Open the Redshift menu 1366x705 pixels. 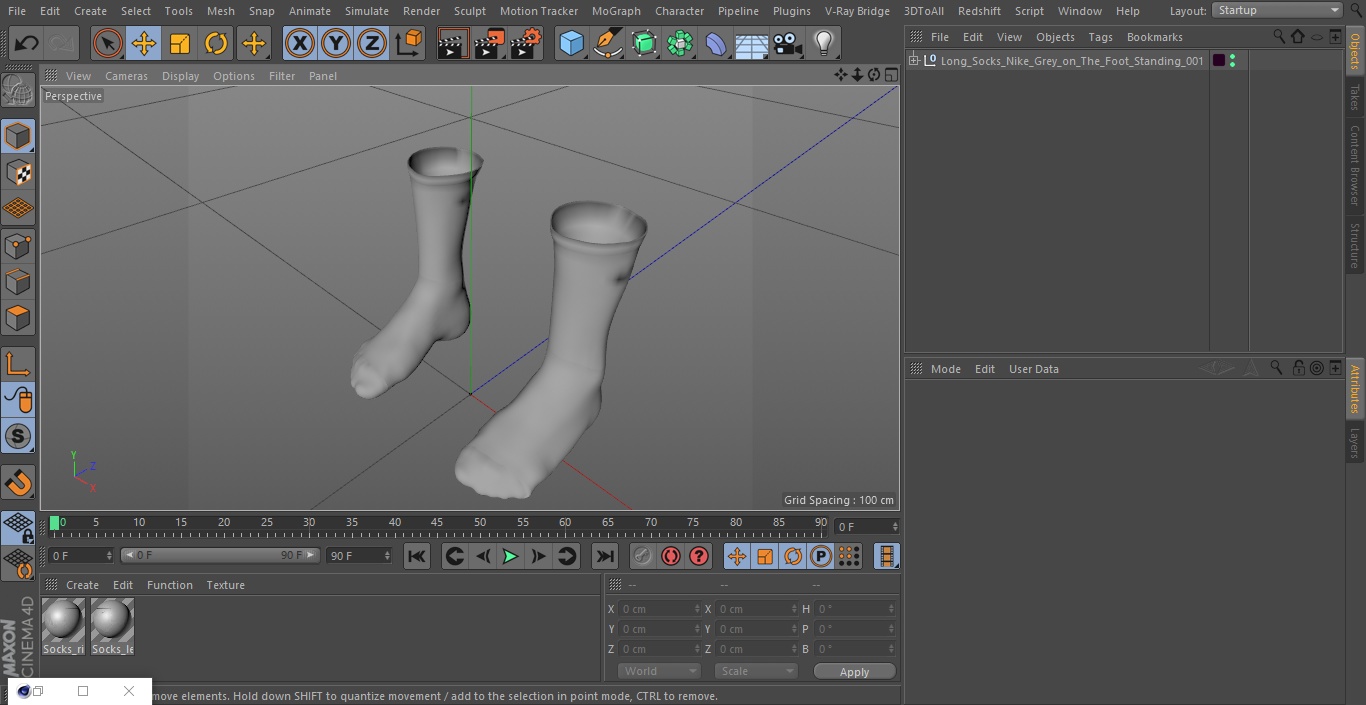click(x=979, y=11)
